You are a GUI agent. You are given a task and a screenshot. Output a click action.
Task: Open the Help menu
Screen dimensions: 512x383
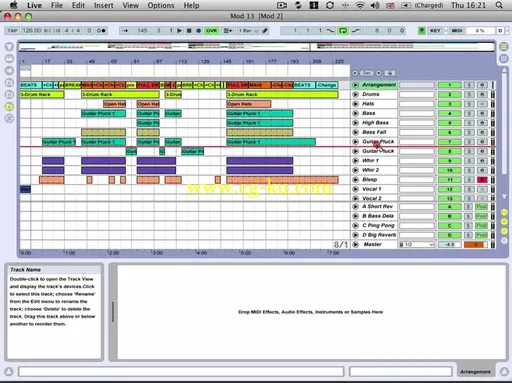[x=191, y=5]
